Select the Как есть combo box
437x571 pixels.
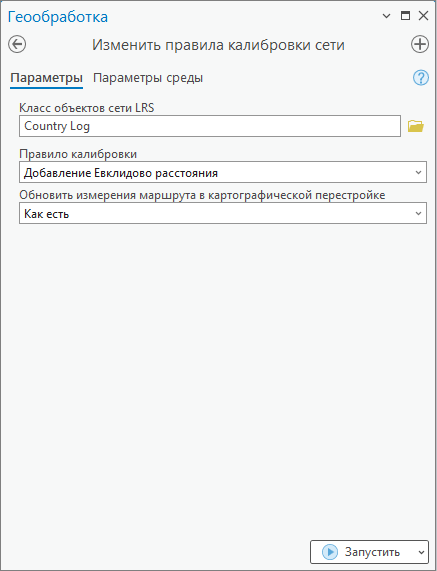(223, 213)
